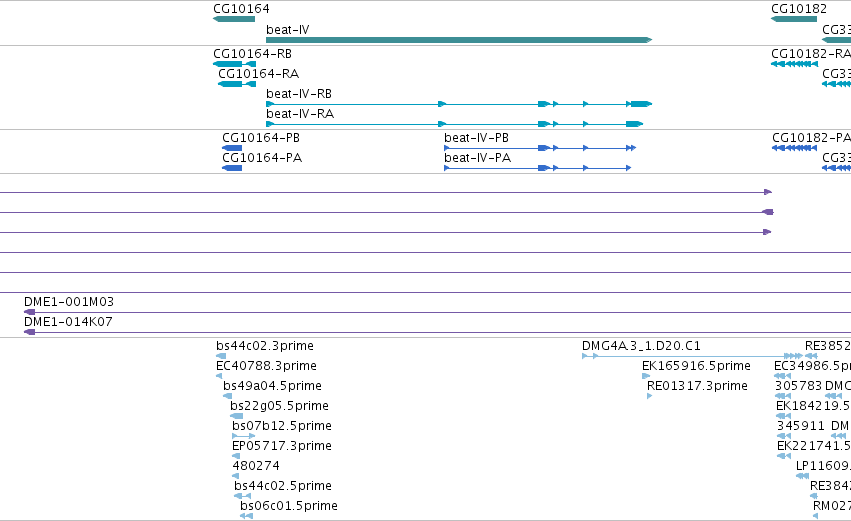Click the EK165916.5prime EST
Image resolution: width=851 pixels, height=521 pixels.
pos(696,366)
